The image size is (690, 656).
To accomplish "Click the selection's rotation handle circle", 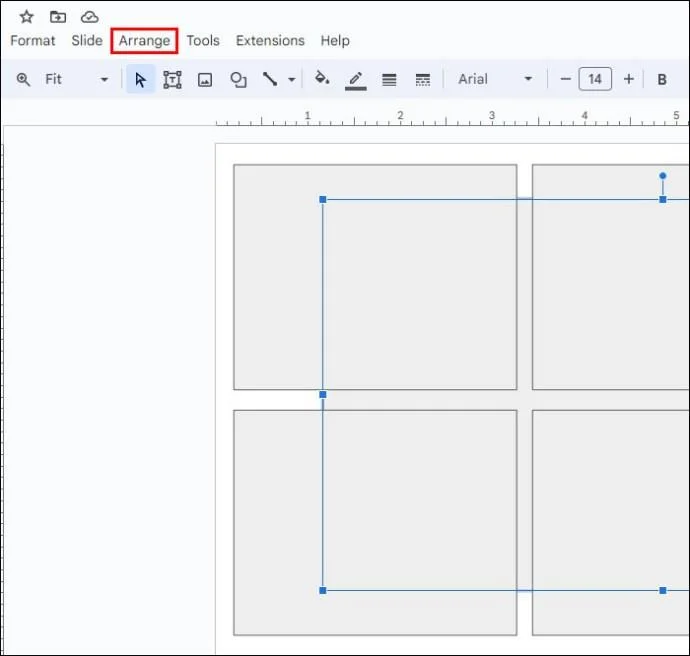I will click(663, 176).
